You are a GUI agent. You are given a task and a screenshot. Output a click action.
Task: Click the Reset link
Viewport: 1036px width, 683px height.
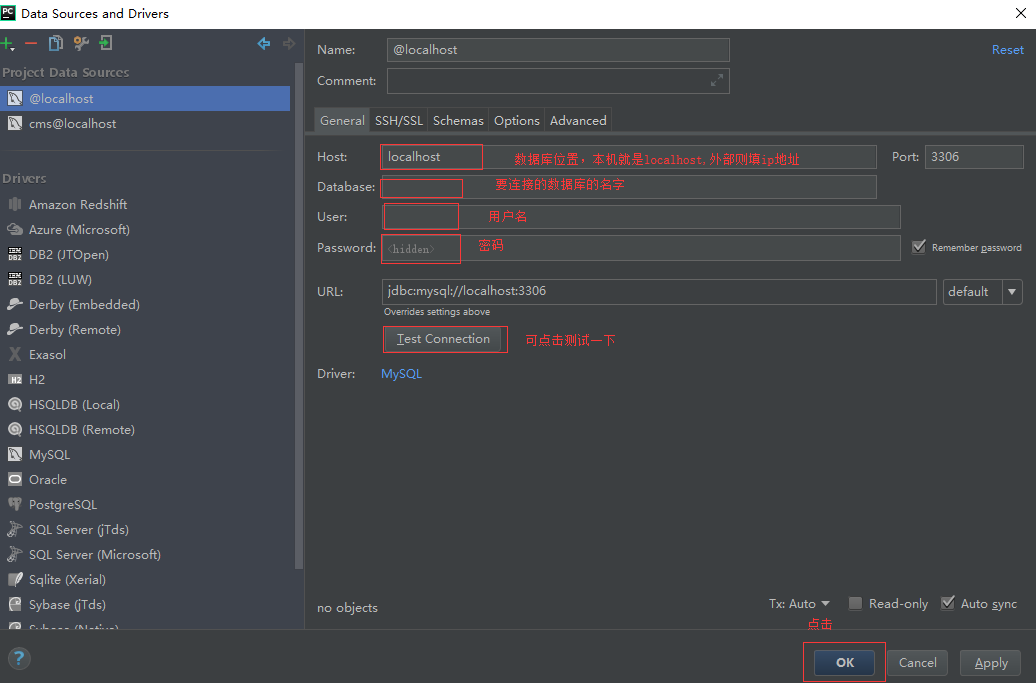tap(1007, 50)
